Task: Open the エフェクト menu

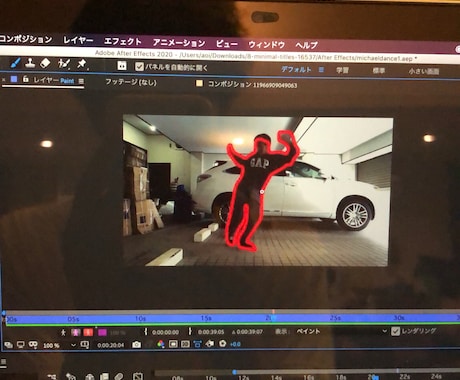Action: tap(123, 41)
